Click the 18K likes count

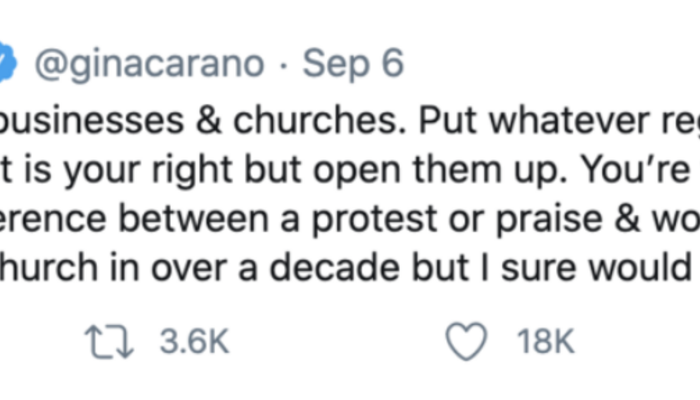pyautogui.click(x=546, y=343)
